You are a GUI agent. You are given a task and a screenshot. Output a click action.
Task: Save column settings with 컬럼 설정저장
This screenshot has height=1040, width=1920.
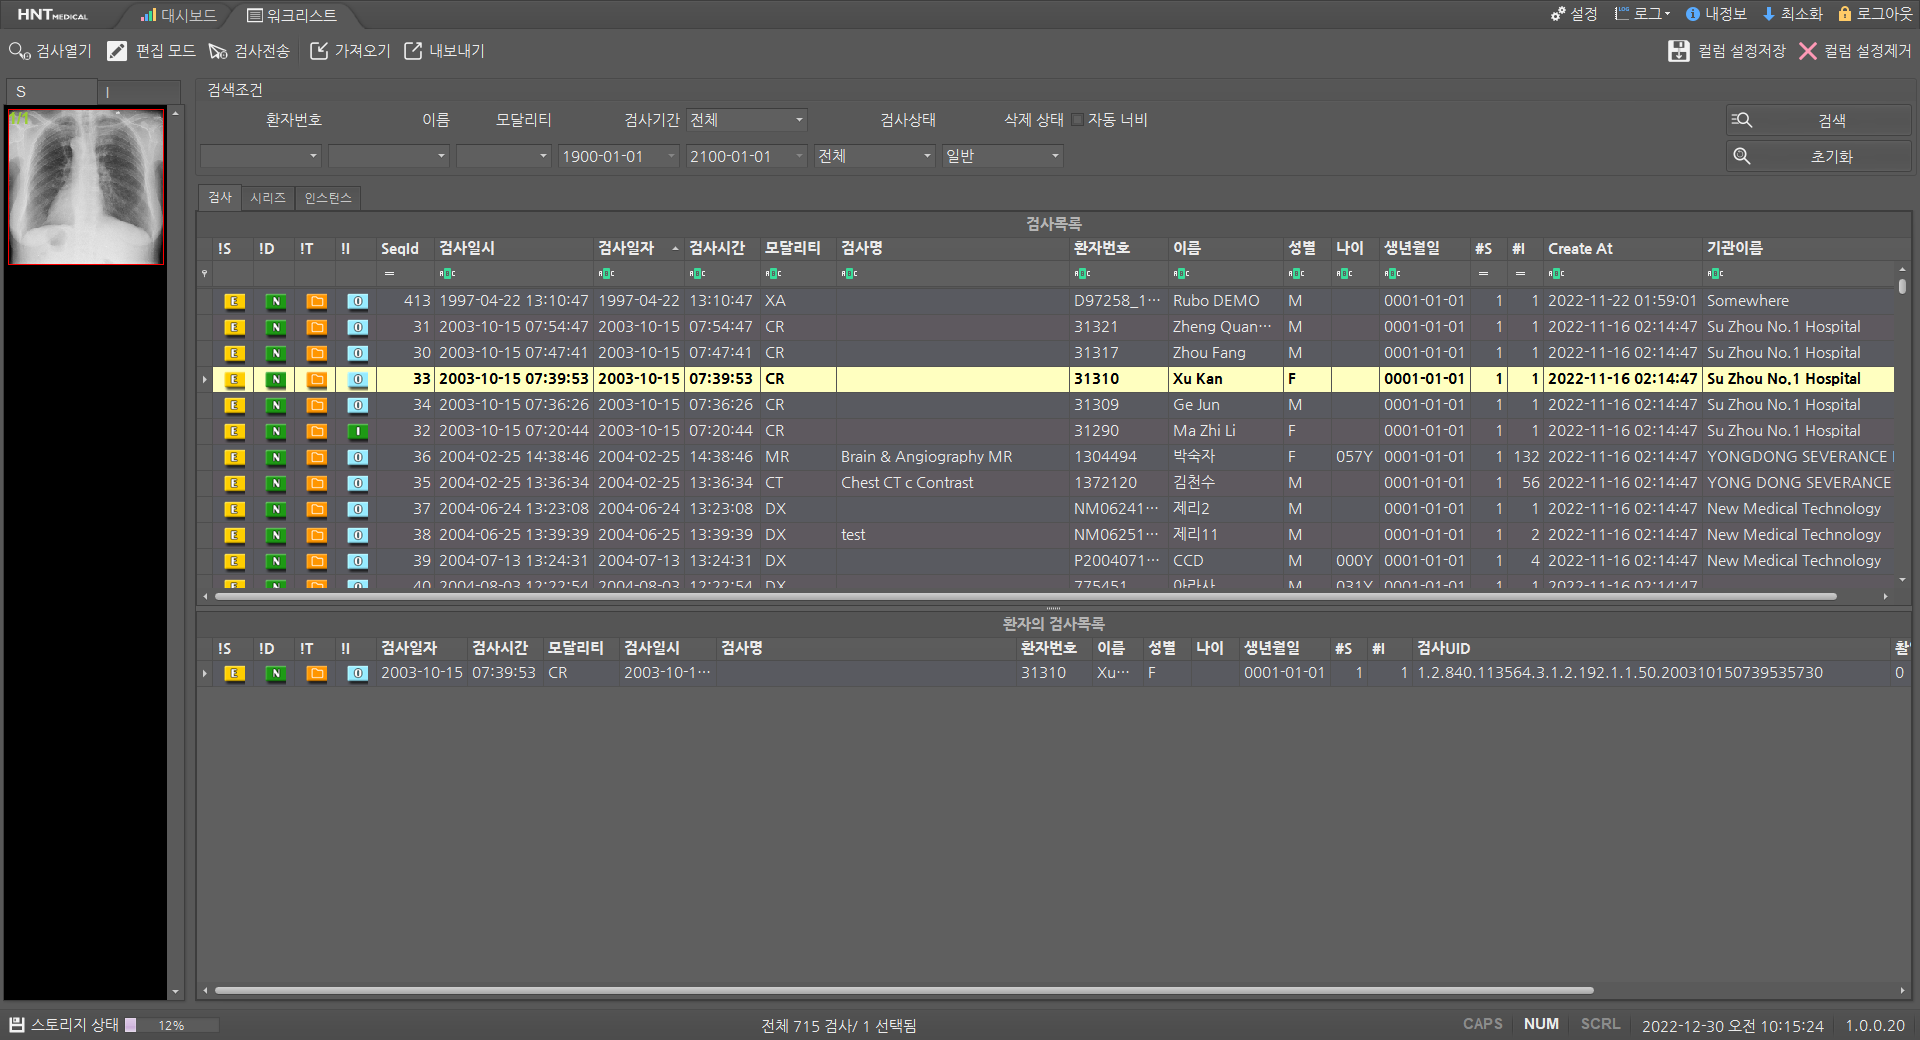(1727, 51)
